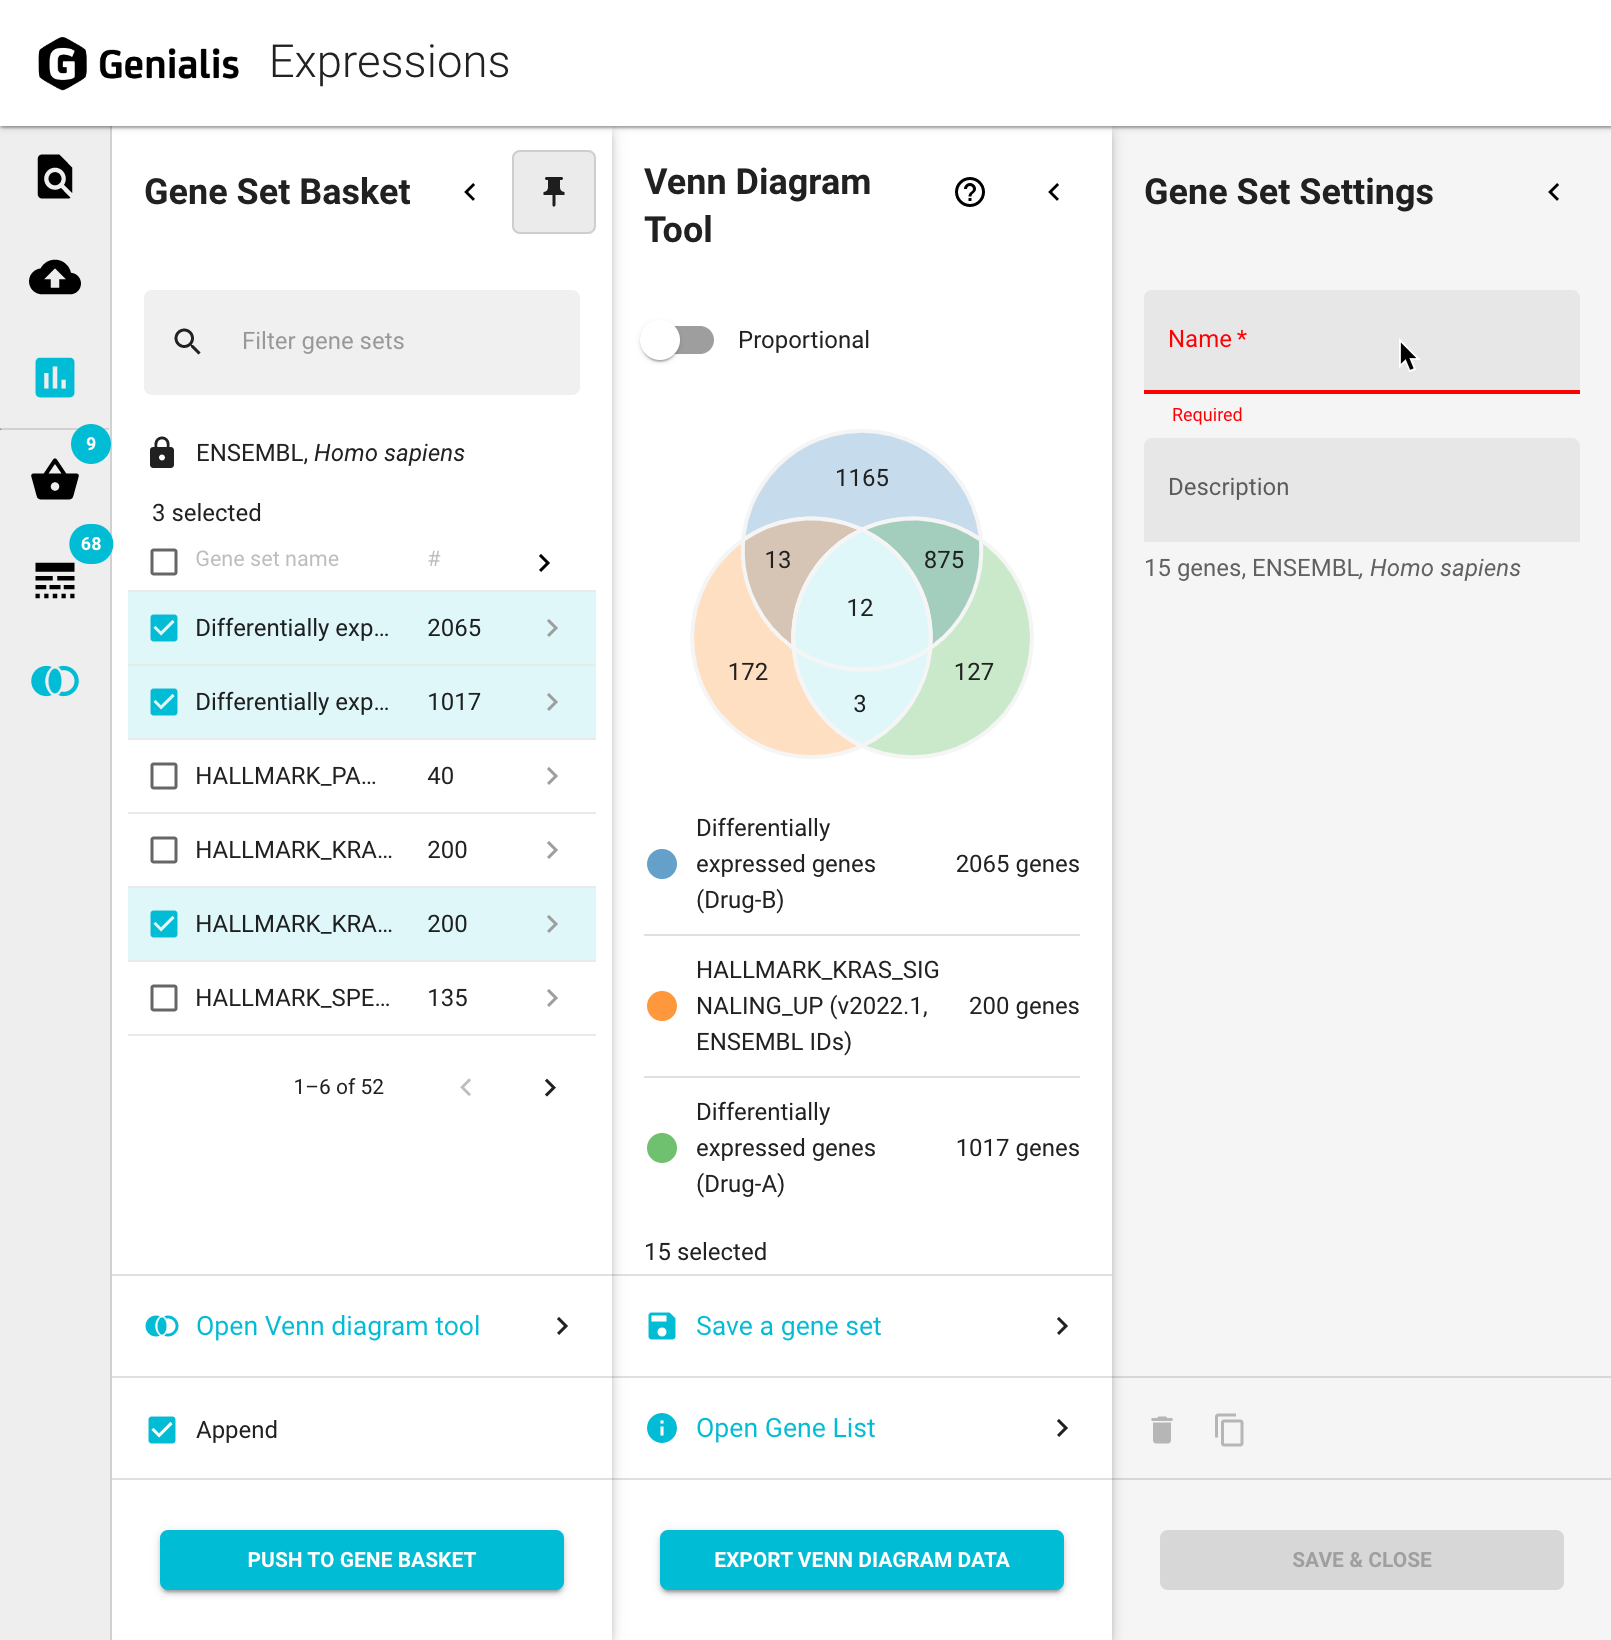Viewport: 1611px width, 1640px height.
Task: Uncheck the Append checkbox
Action: coord(162,1430)
